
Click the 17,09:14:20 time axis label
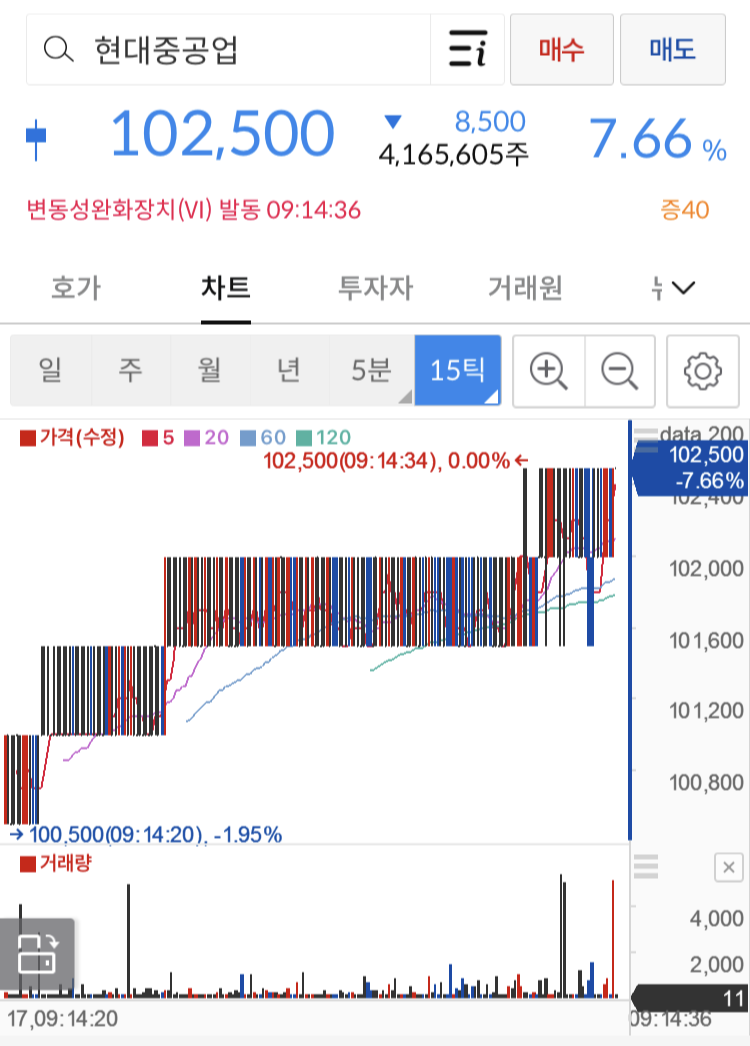[x=62, y=1019]
